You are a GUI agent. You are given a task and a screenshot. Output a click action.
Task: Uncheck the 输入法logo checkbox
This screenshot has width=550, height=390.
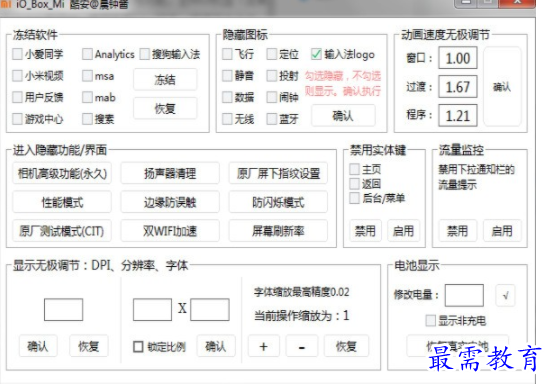pos(316,54)
